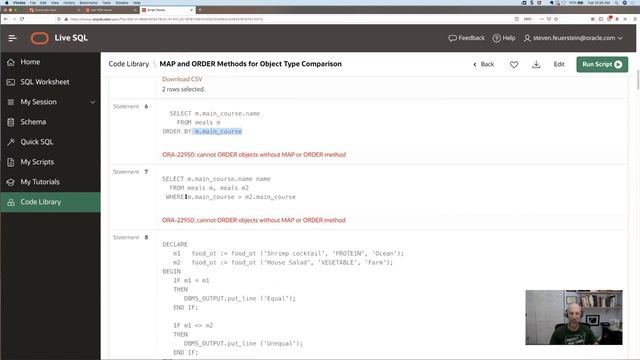Screen dimensions: 640x360
Task: Click the Home house icon
Action: 11,62
